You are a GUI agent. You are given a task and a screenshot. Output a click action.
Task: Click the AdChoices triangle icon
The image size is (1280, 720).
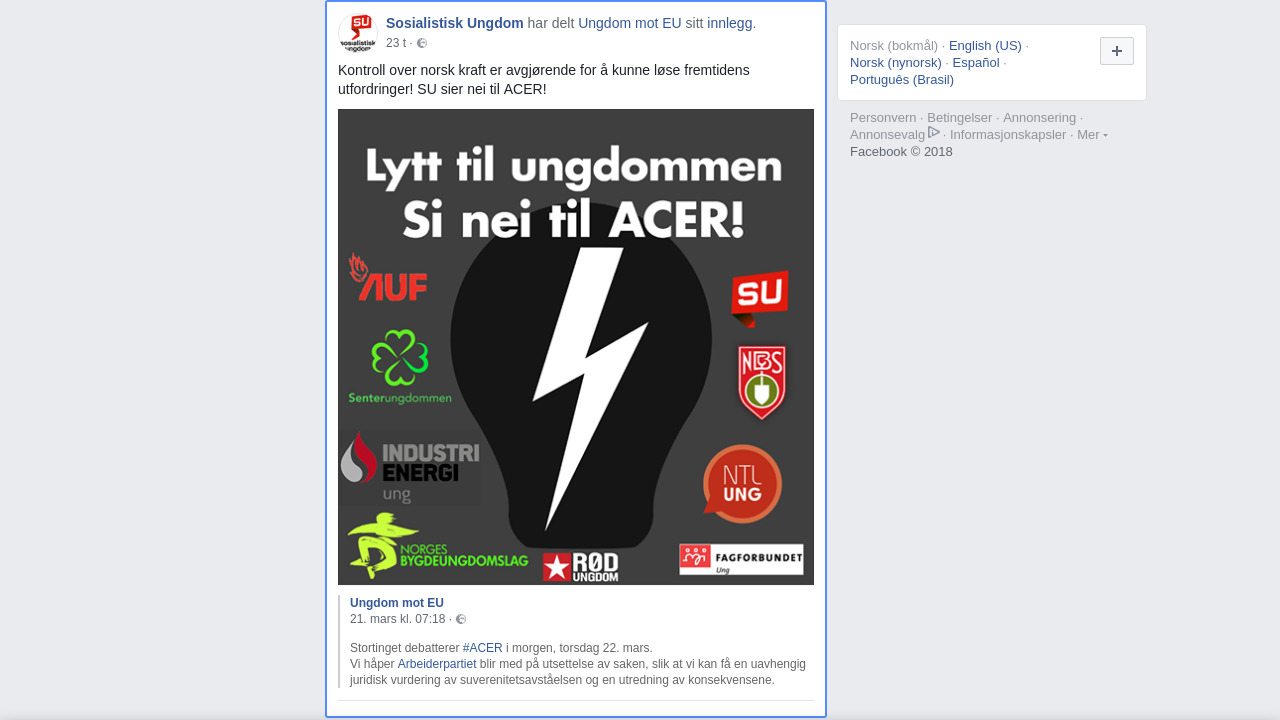coord(934,132)
